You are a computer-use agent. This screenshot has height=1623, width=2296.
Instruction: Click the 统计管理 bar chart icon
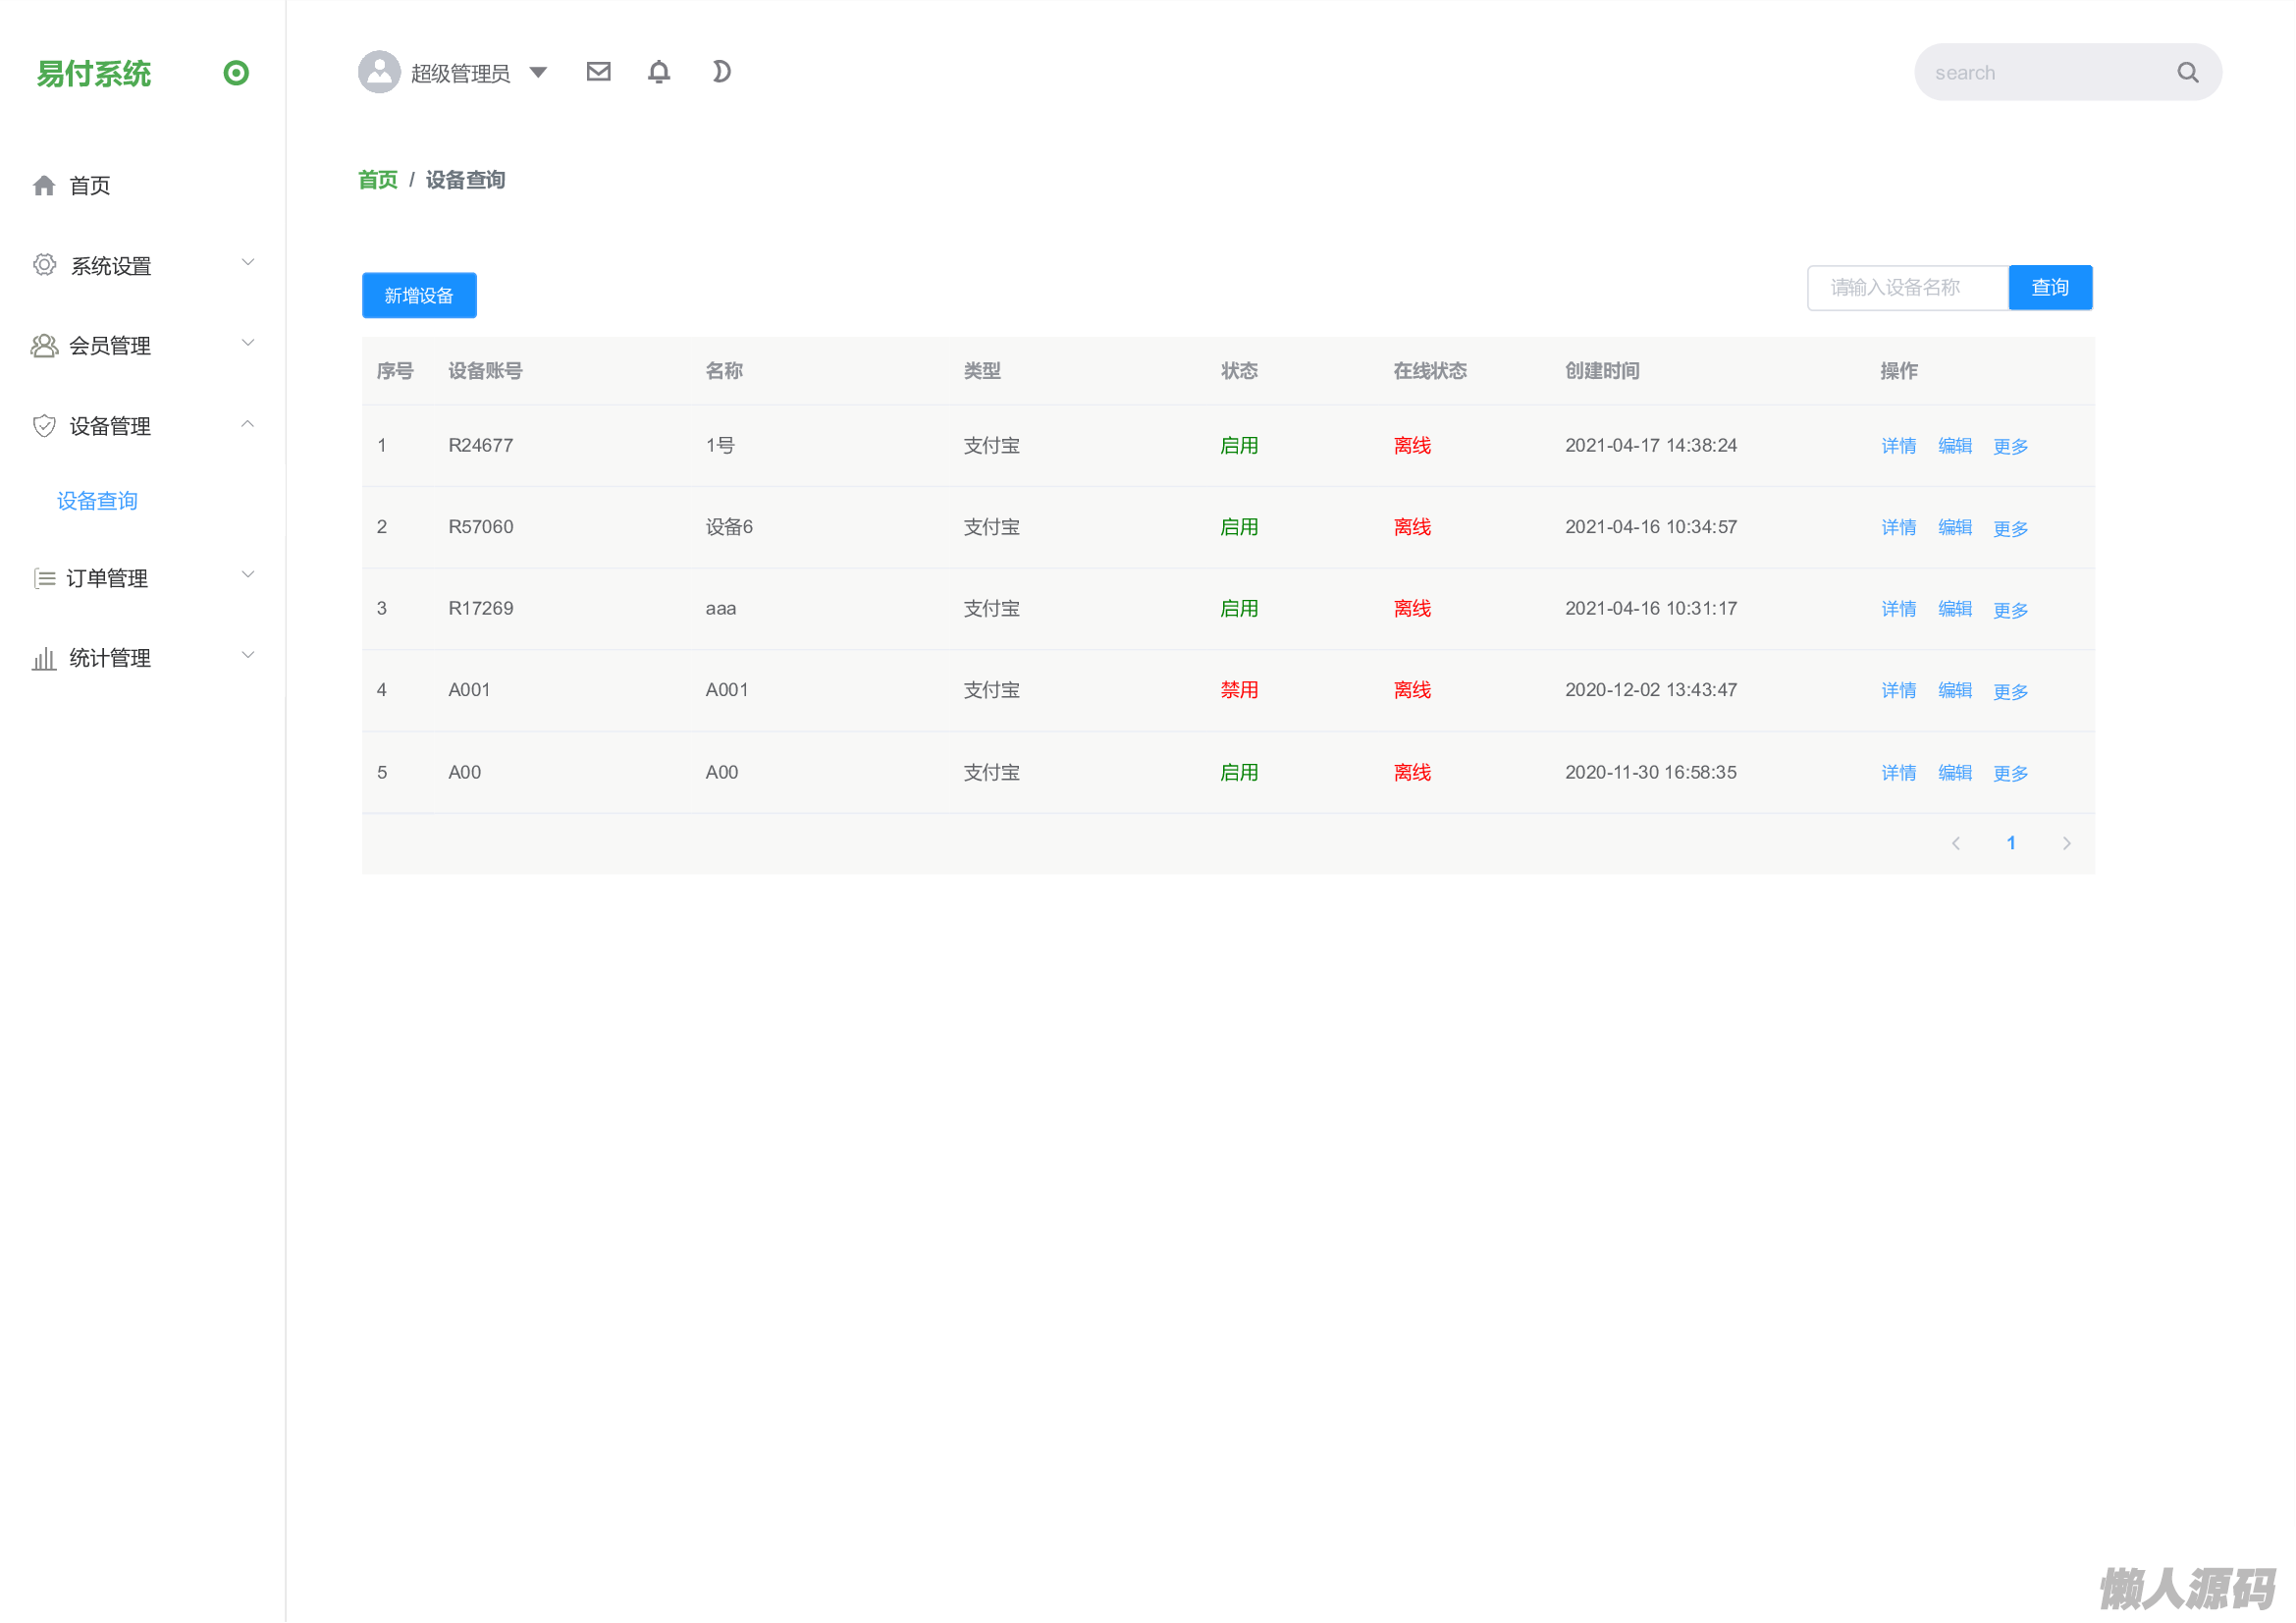[x=44, y=658]
